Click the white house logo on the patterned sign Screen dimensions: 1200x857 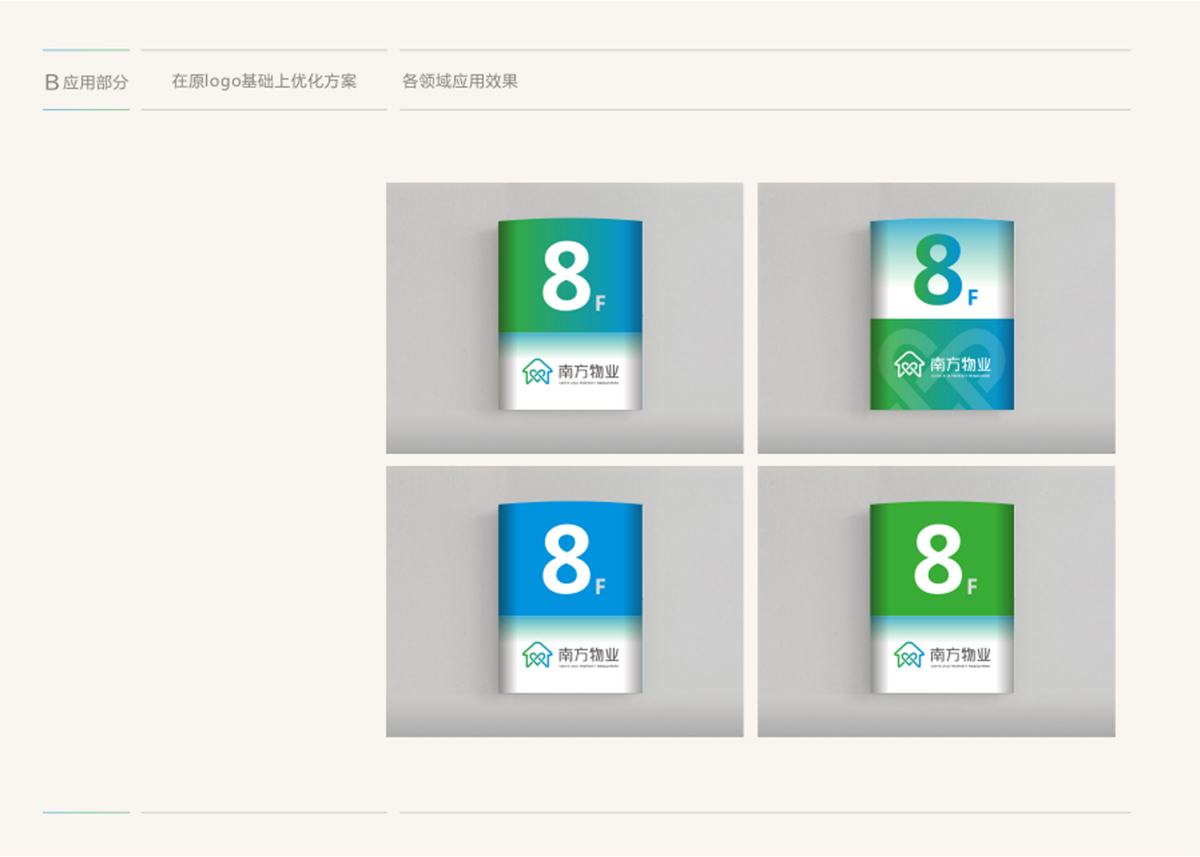click(x=908, y=364)
